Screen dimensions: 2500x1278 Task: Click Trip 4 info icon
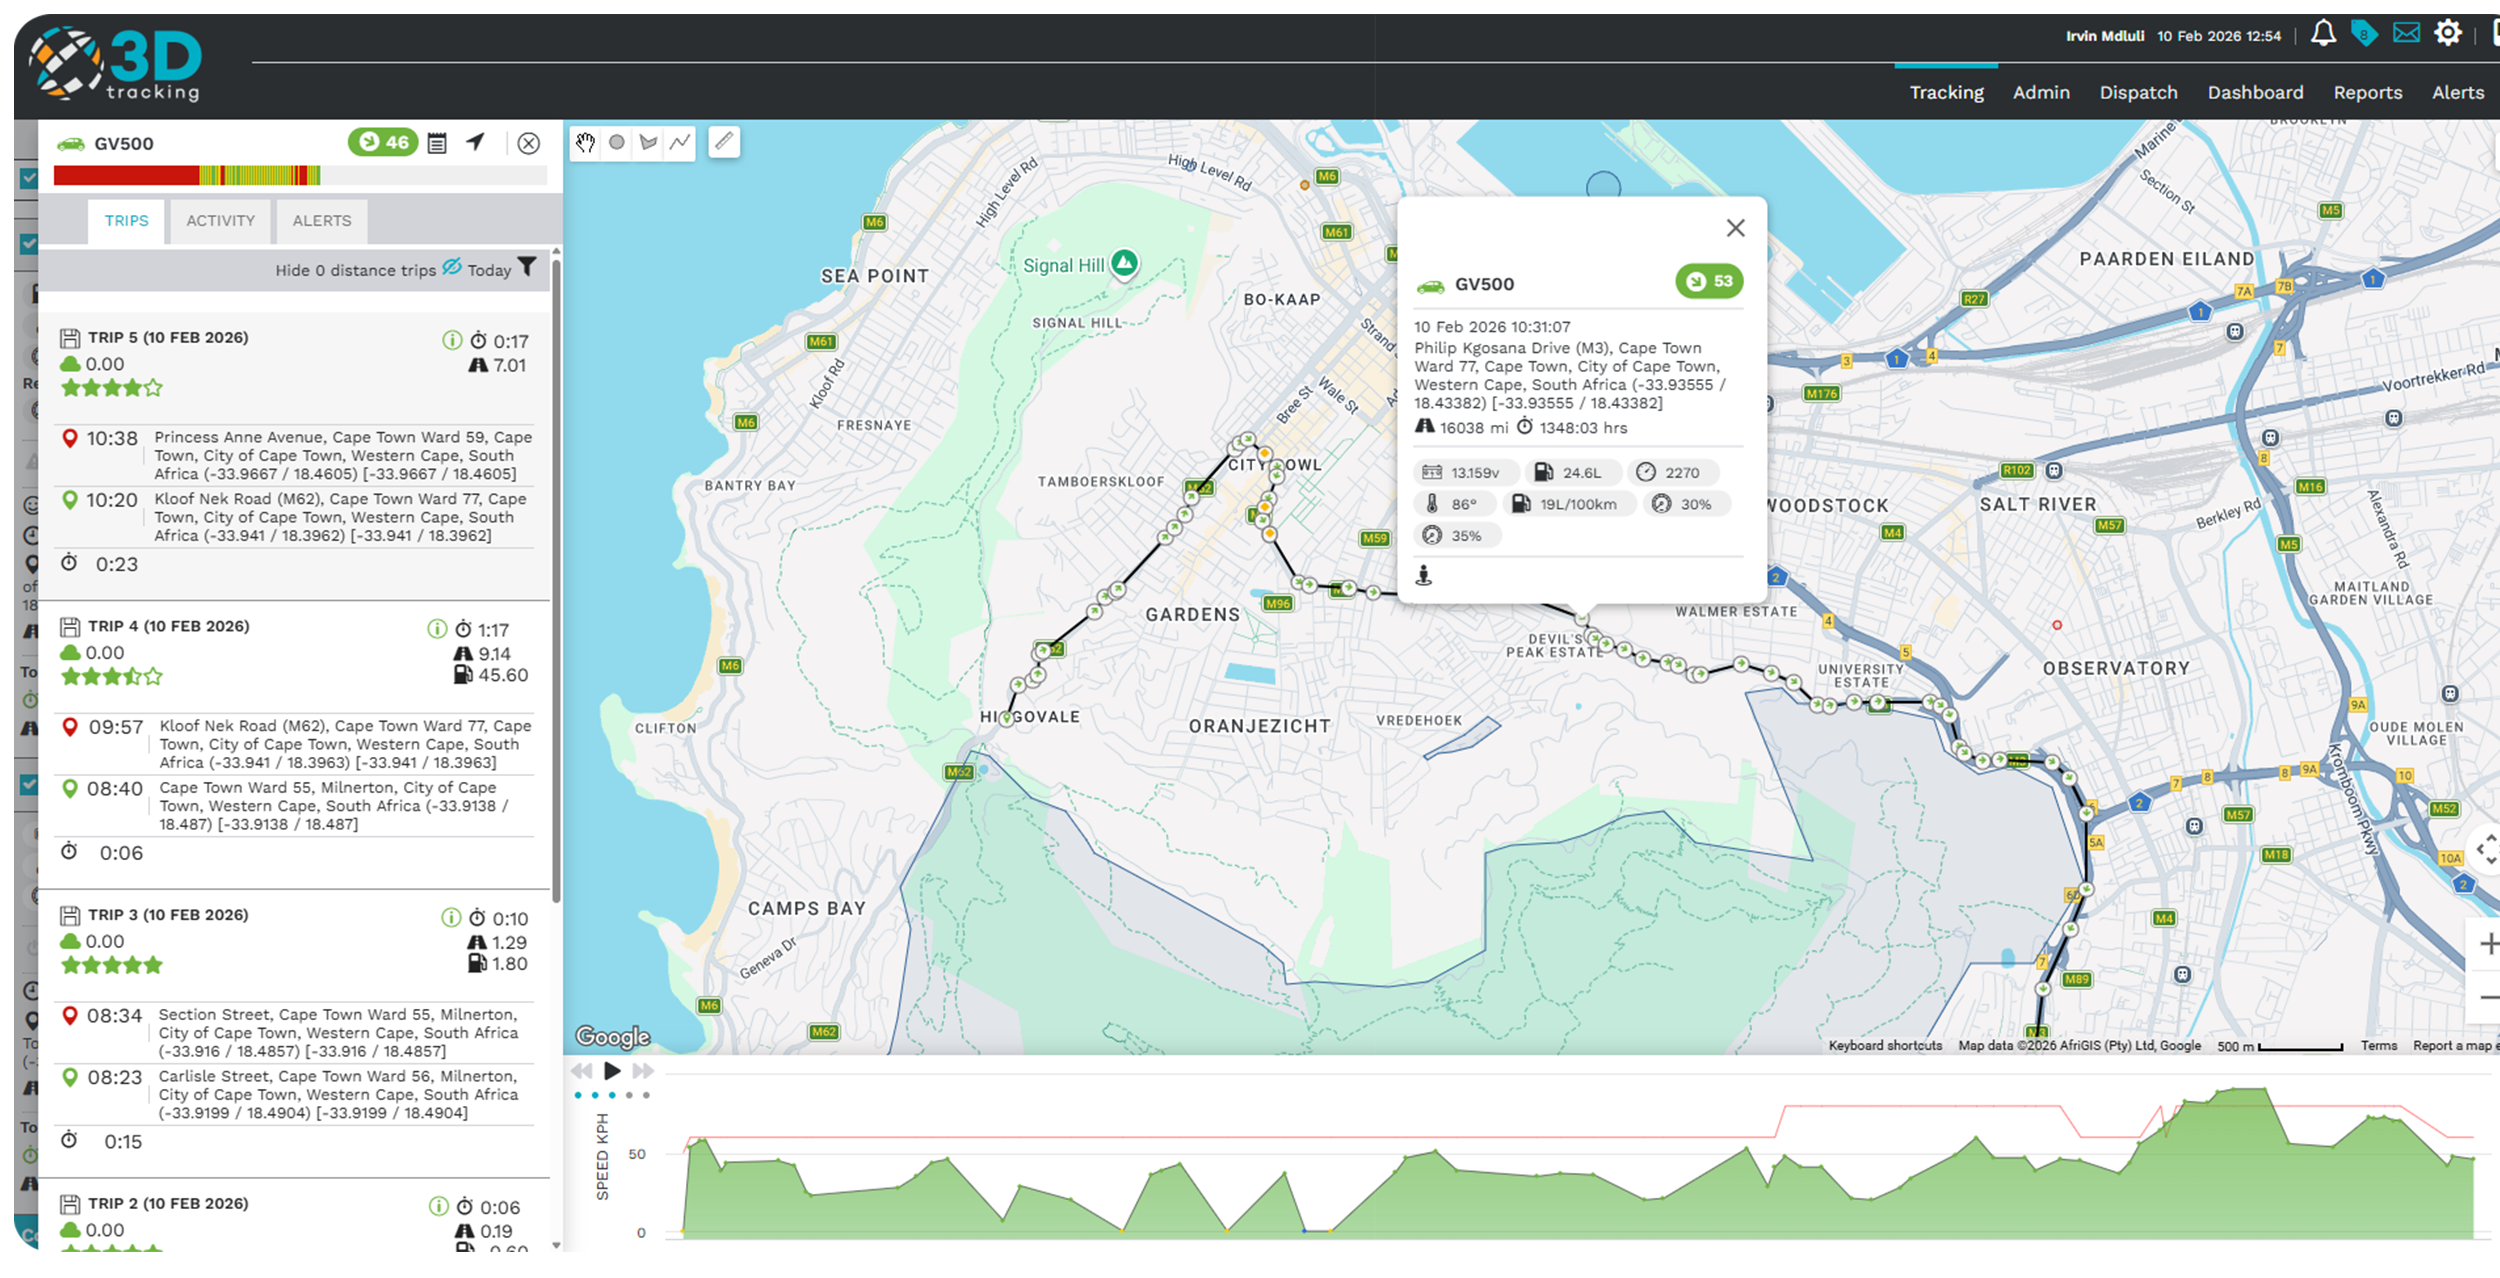437,629
